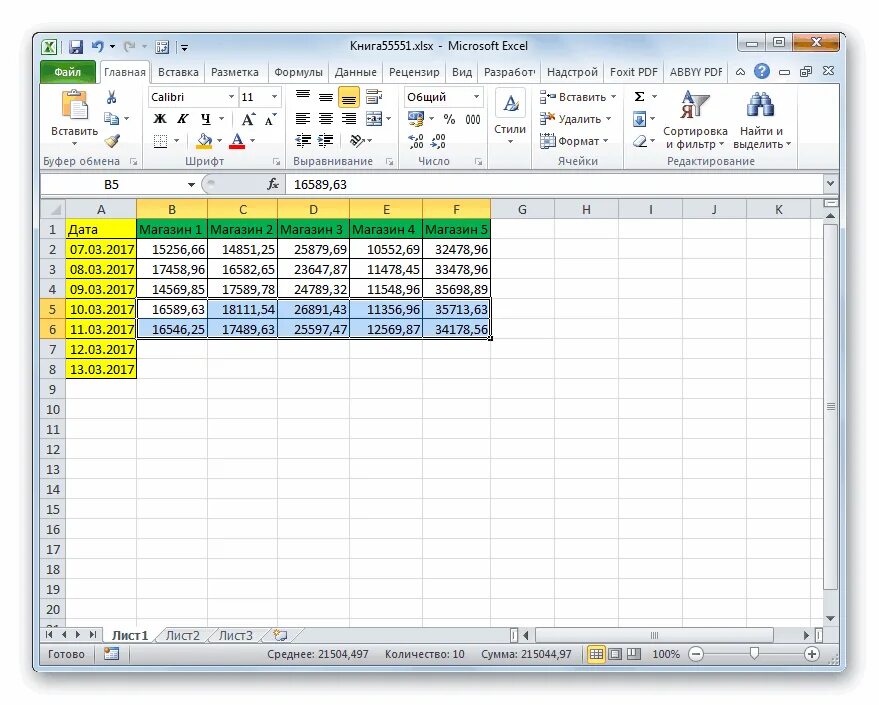Click the formula bar showing 16589,63
Screen dimensions: 879x705
click(x=554, y=184)
